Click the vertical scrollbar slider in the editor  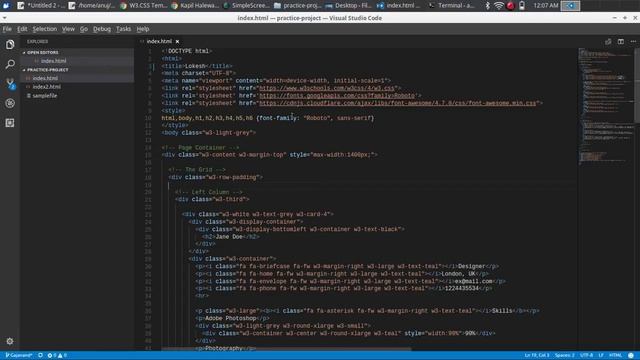click(x=637, y=85)
